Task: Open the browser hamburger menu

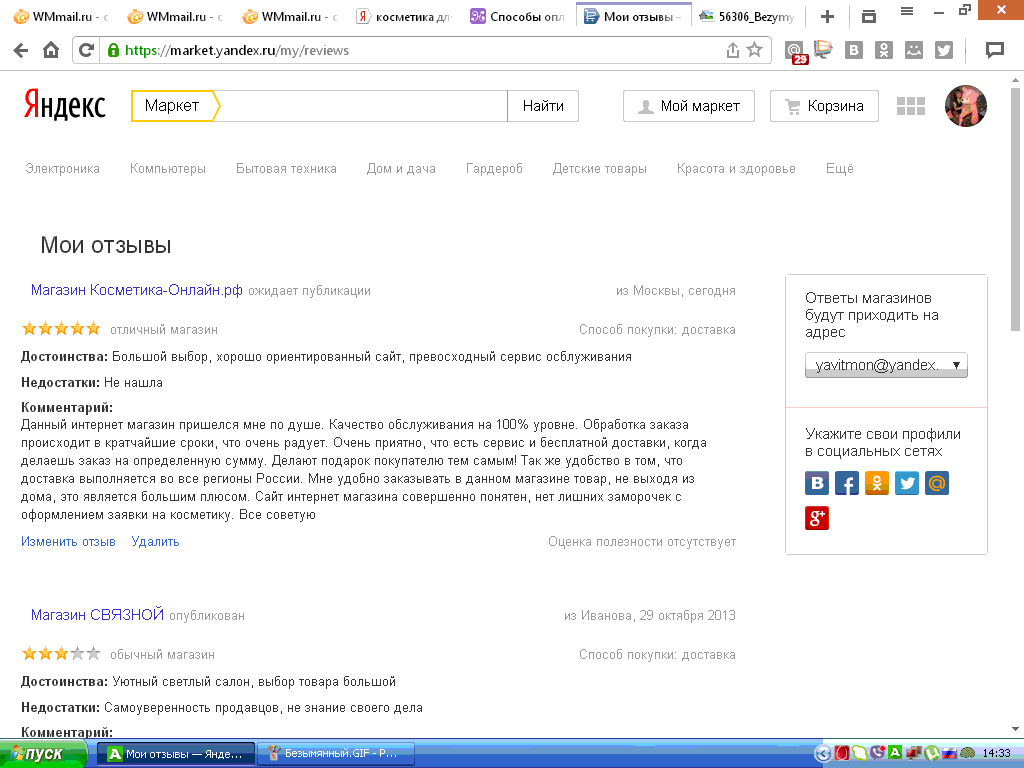Action: coord(907,11)
